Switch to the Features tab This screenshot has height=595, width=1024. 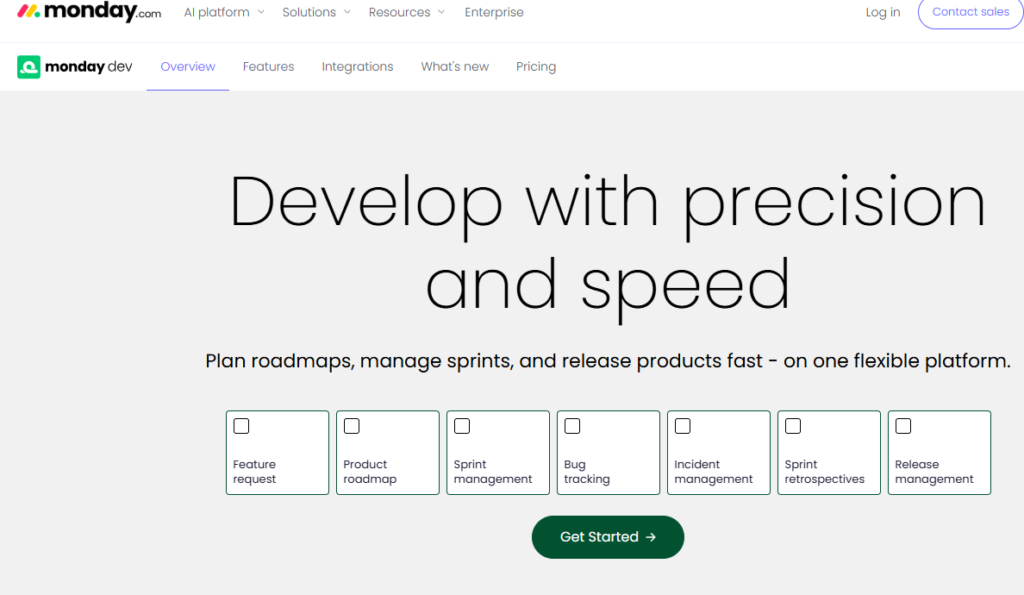point(268,67)
